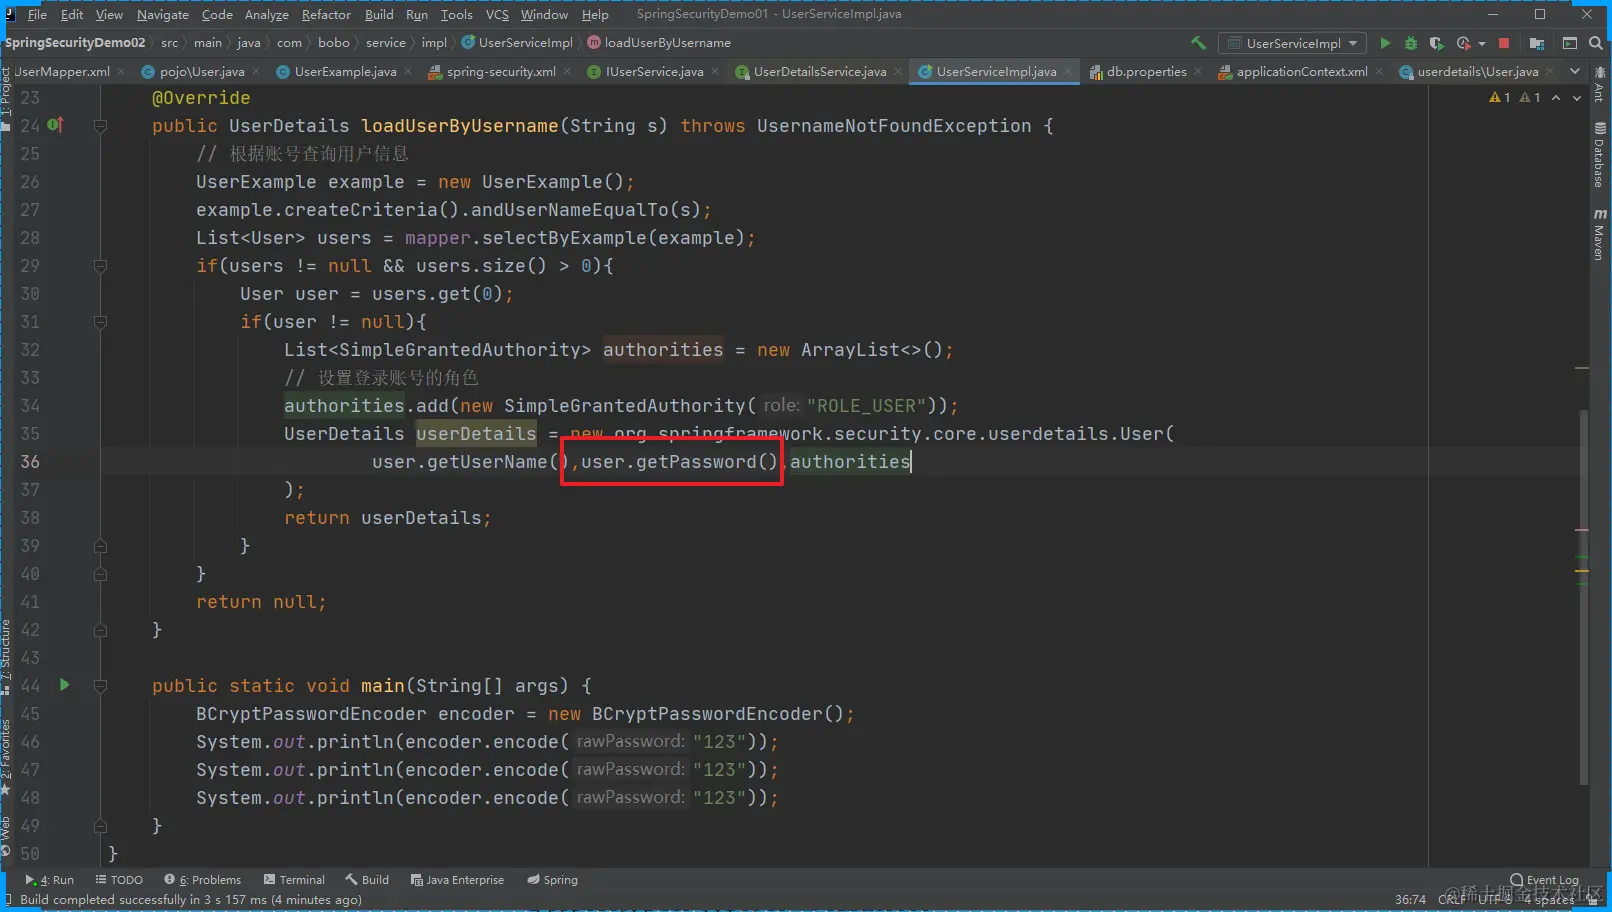Click the weak warning count indicator

click(1530, 98)
